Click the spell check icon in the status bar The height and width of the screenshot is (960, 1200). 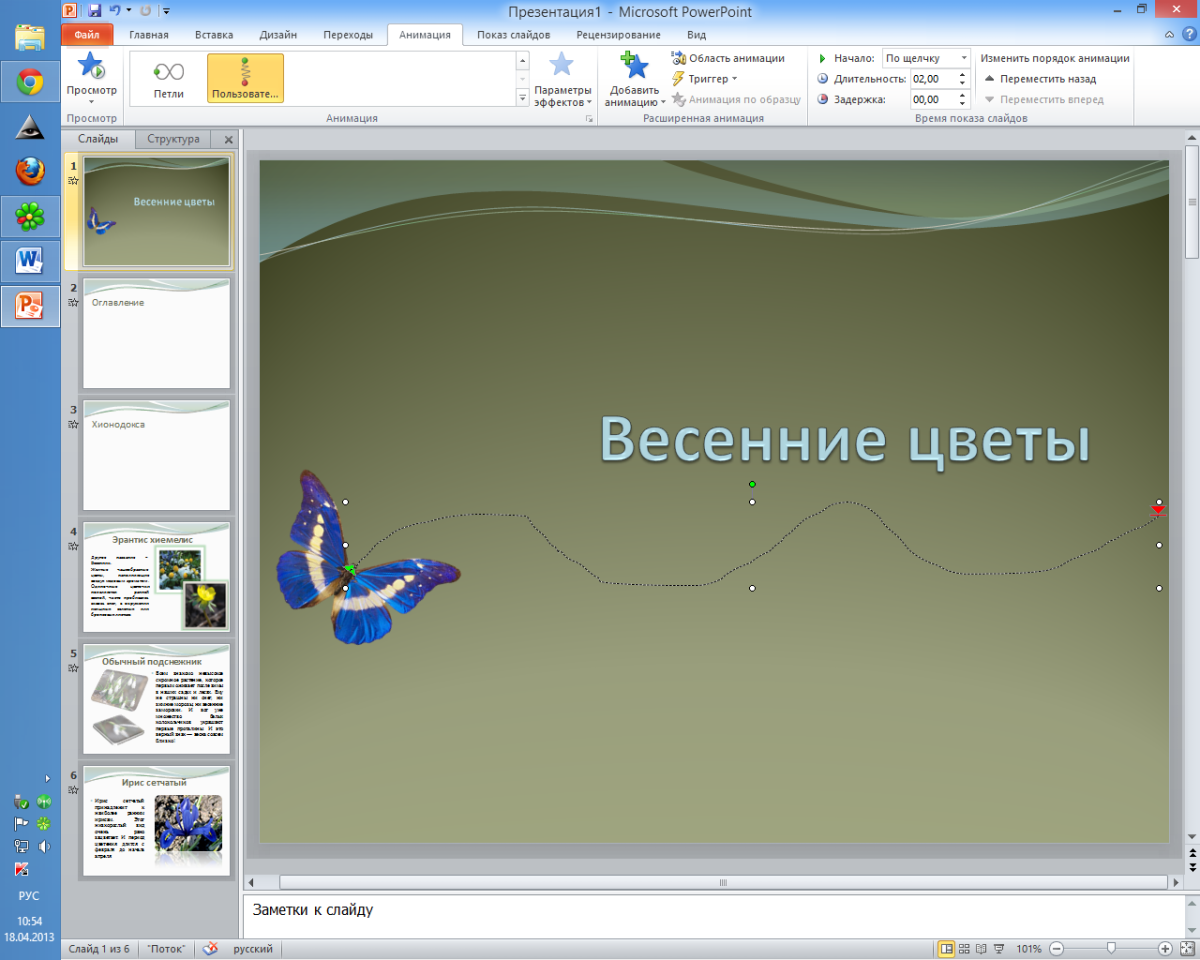pos(209,948)
